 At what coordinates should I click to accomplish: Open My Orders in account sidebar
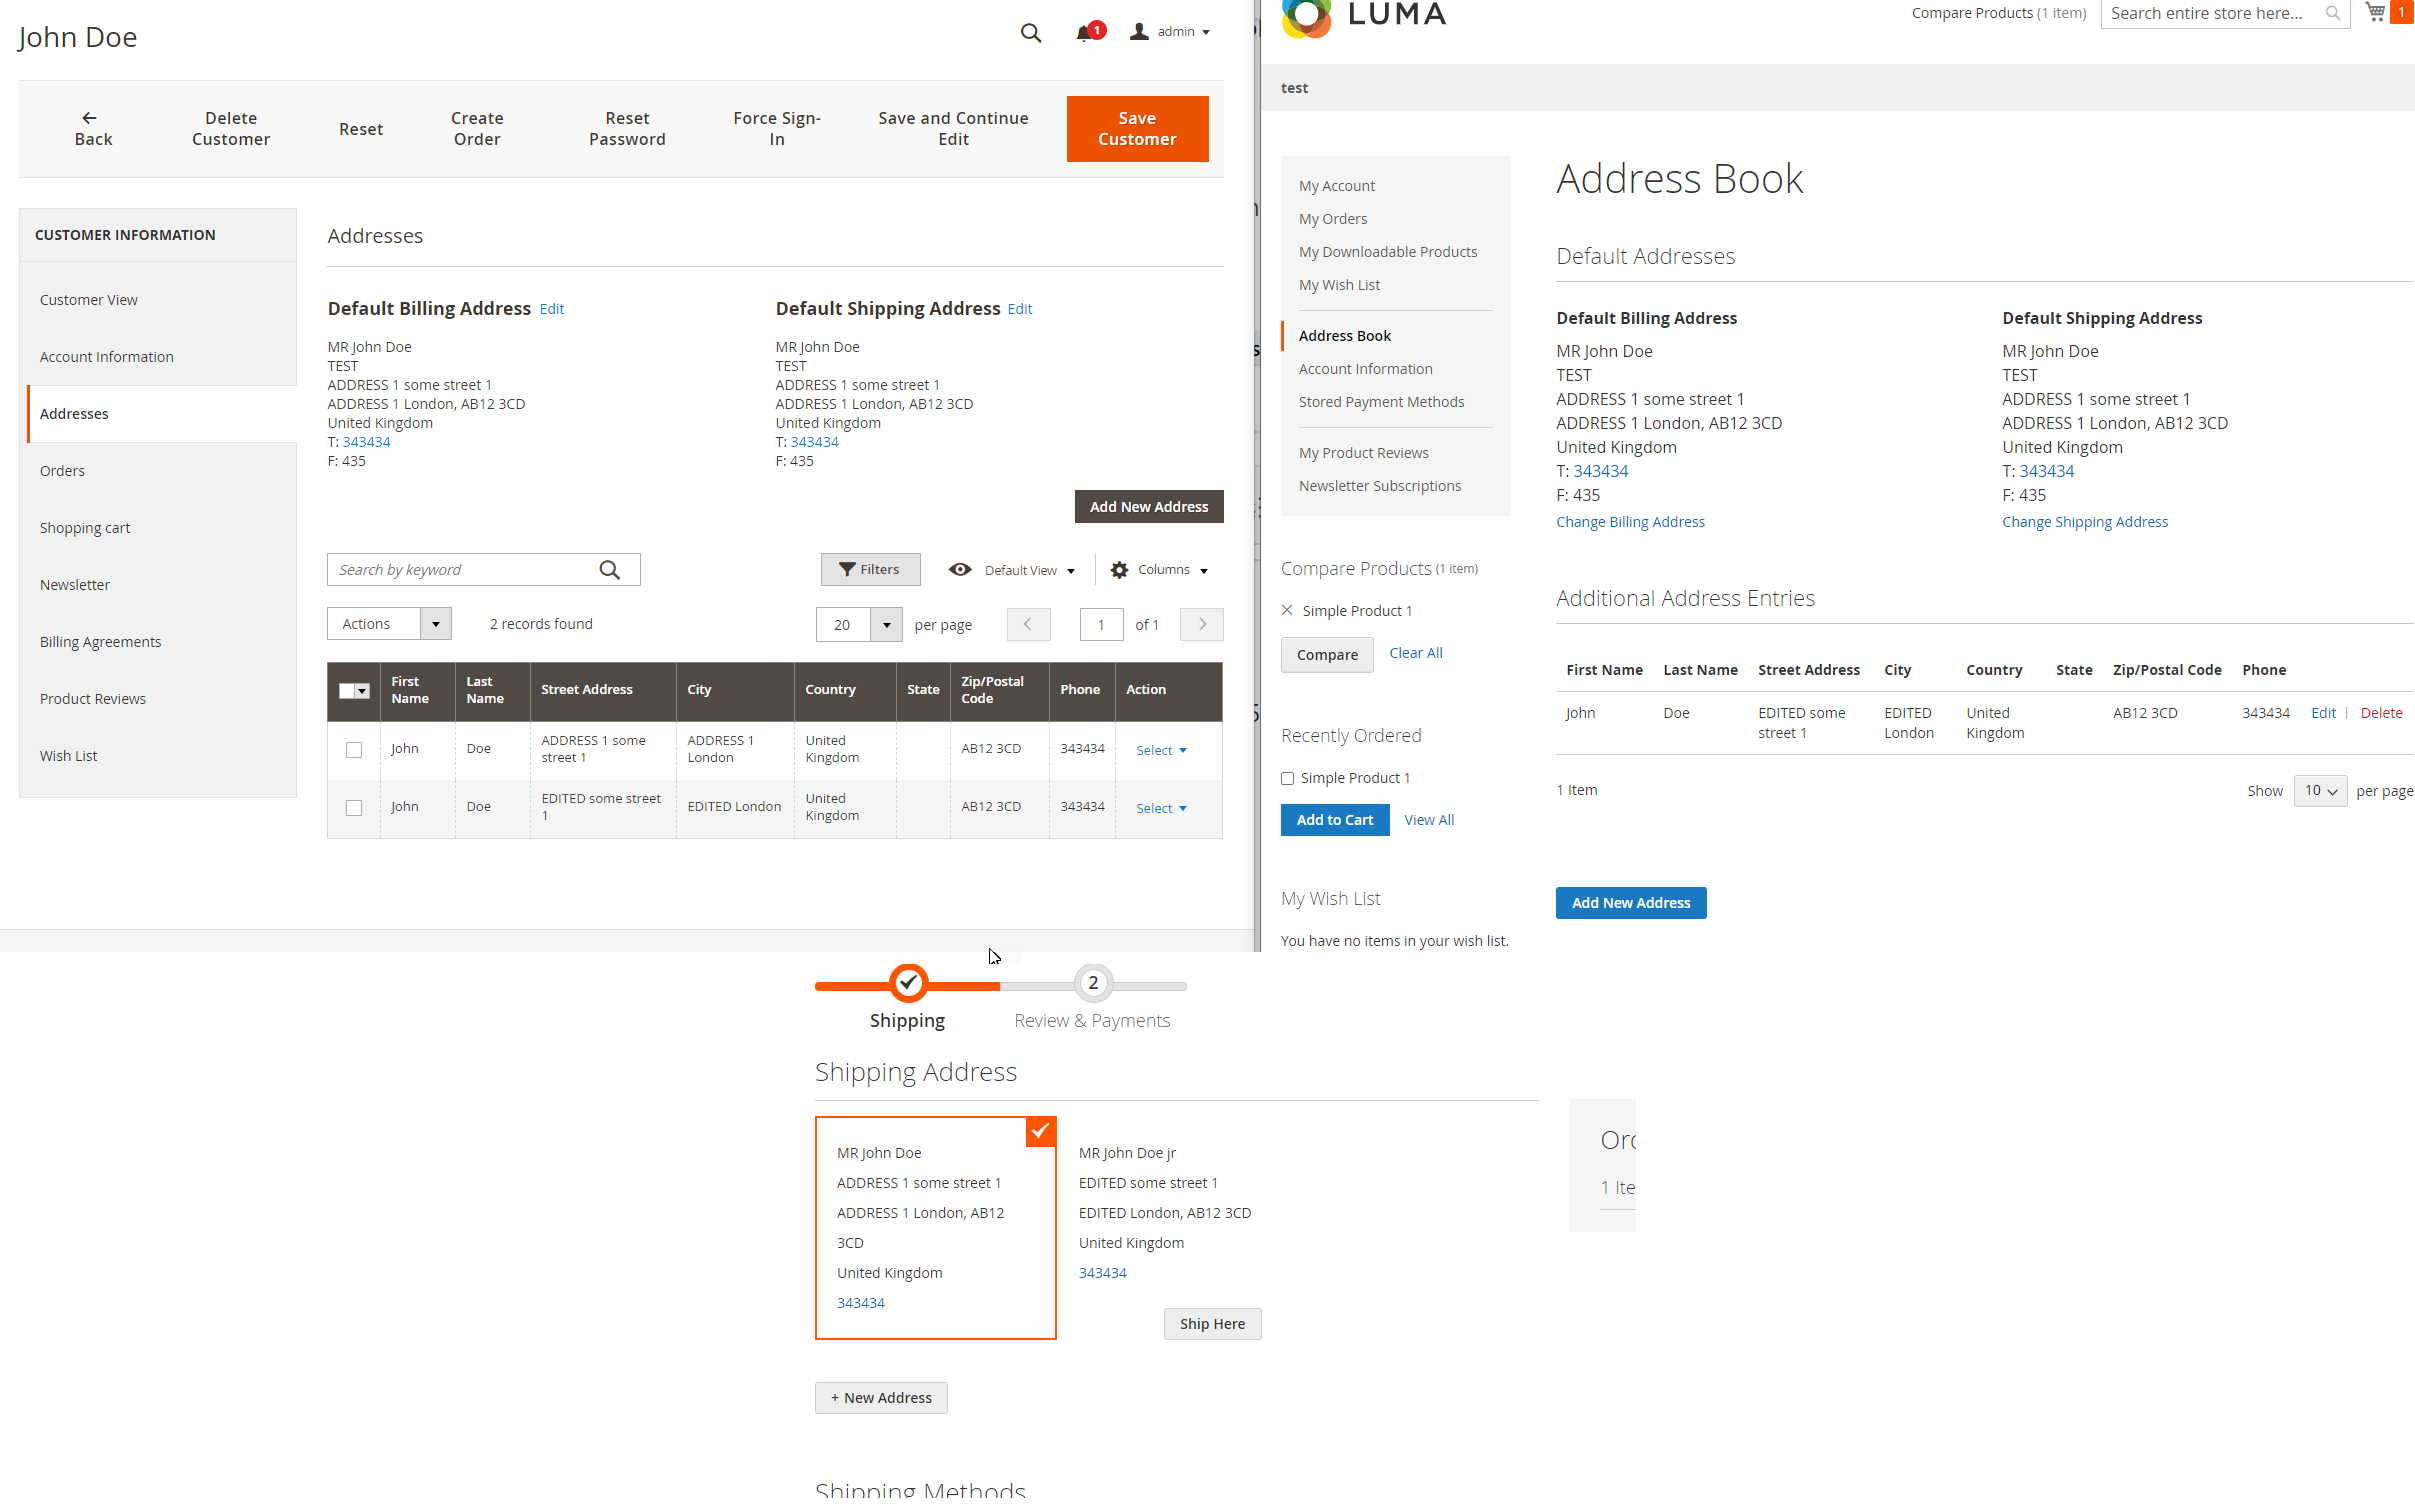(x=1332, y=219)
